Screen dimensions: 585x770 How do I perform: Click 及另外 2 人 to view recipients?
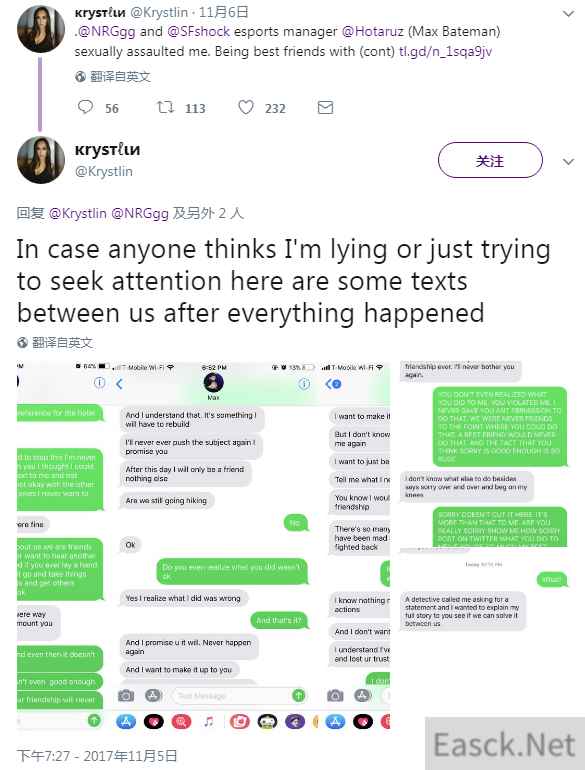[208, 213]
